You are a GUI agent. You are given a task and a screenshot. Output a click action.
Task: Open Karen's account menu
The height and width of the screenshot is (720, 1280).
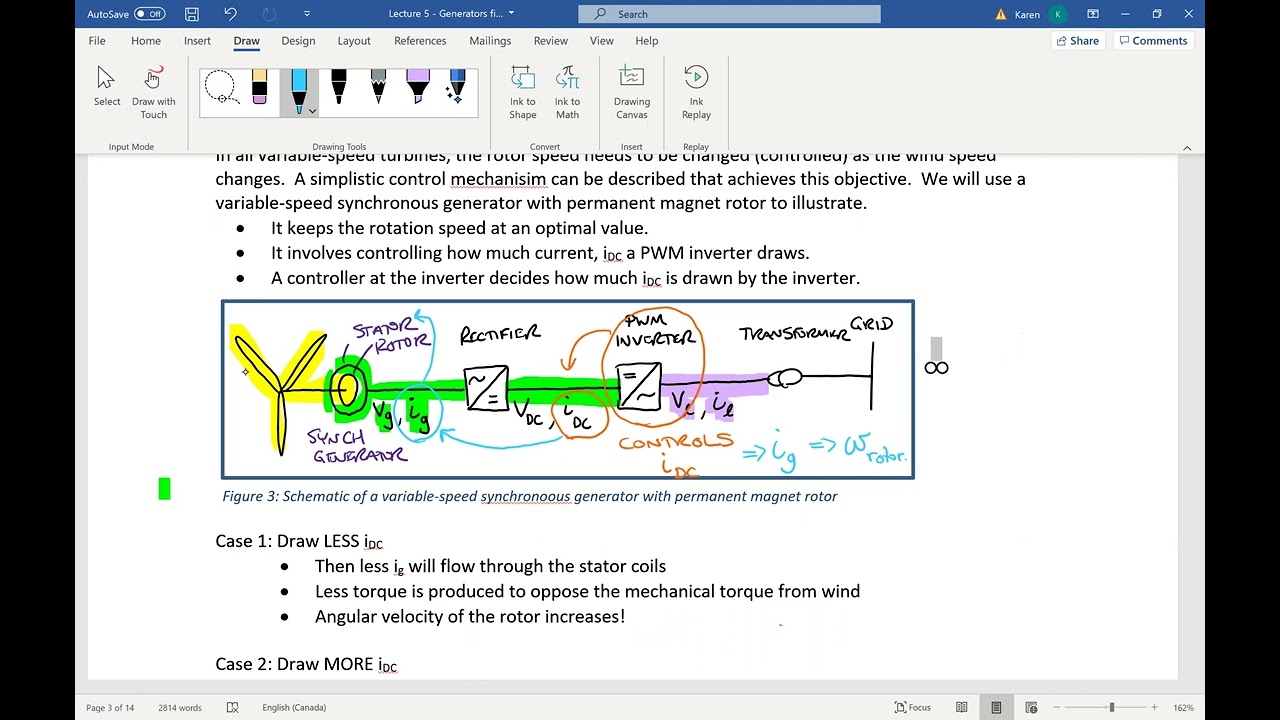pos(1041,14)
